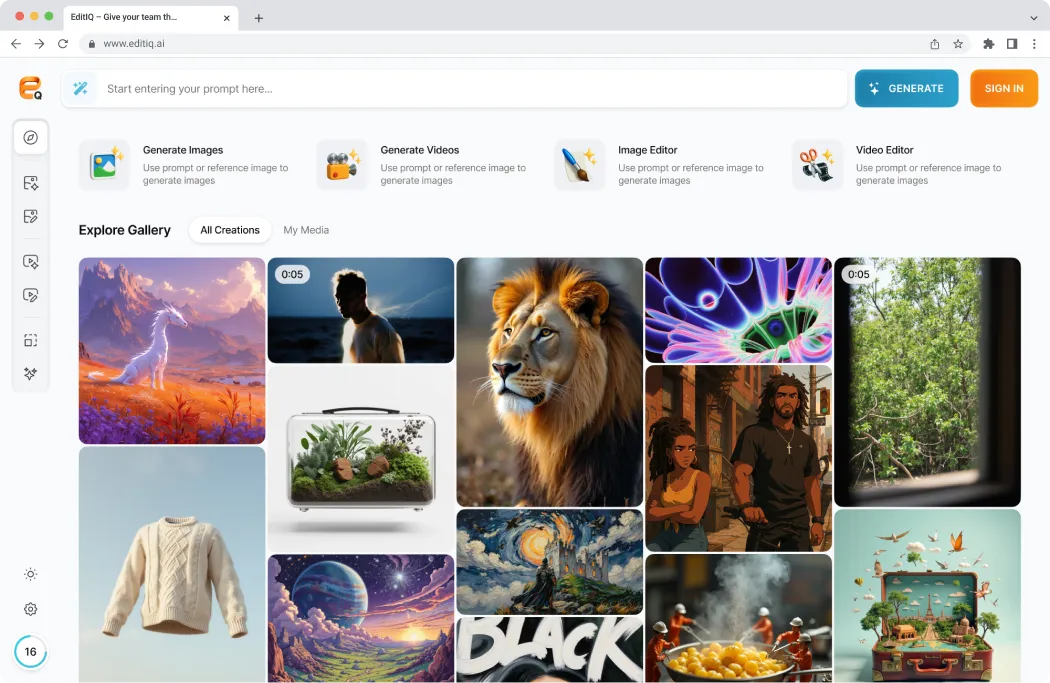Switch to the My Media tab
Image resolution: width=1050 pixels, height=683 pixels.
pos(306,230)
